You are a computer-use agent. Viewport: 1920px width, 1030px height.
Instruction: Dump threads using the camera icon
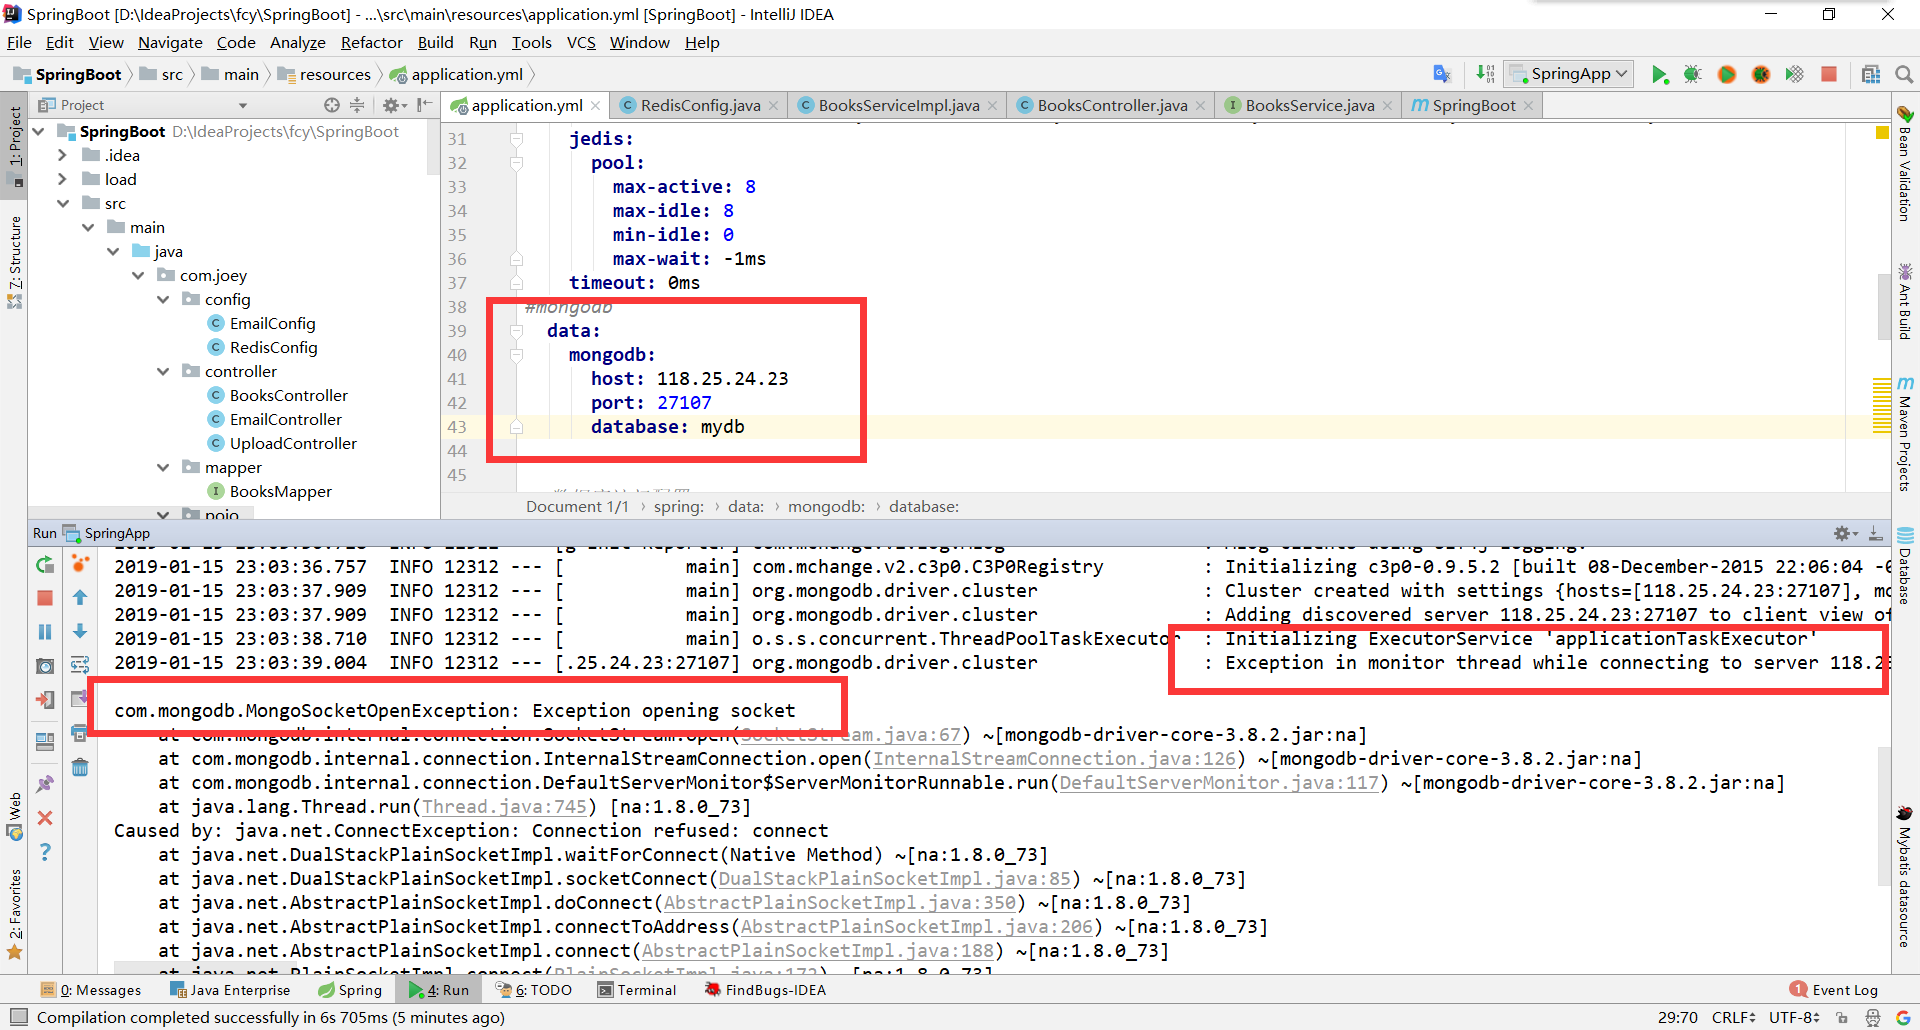[45, 666]
